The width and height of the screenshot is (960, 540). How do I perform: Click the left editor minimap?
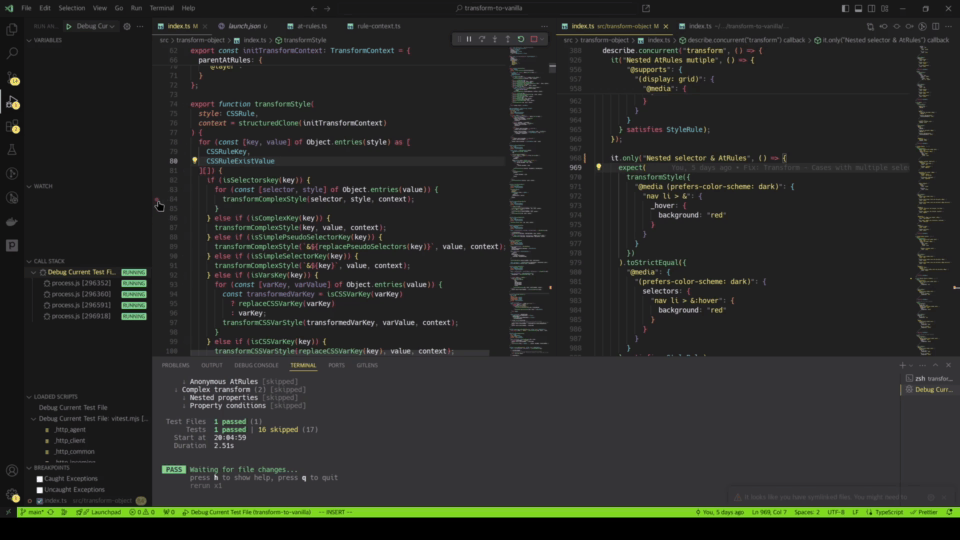(x=530, y=201)
